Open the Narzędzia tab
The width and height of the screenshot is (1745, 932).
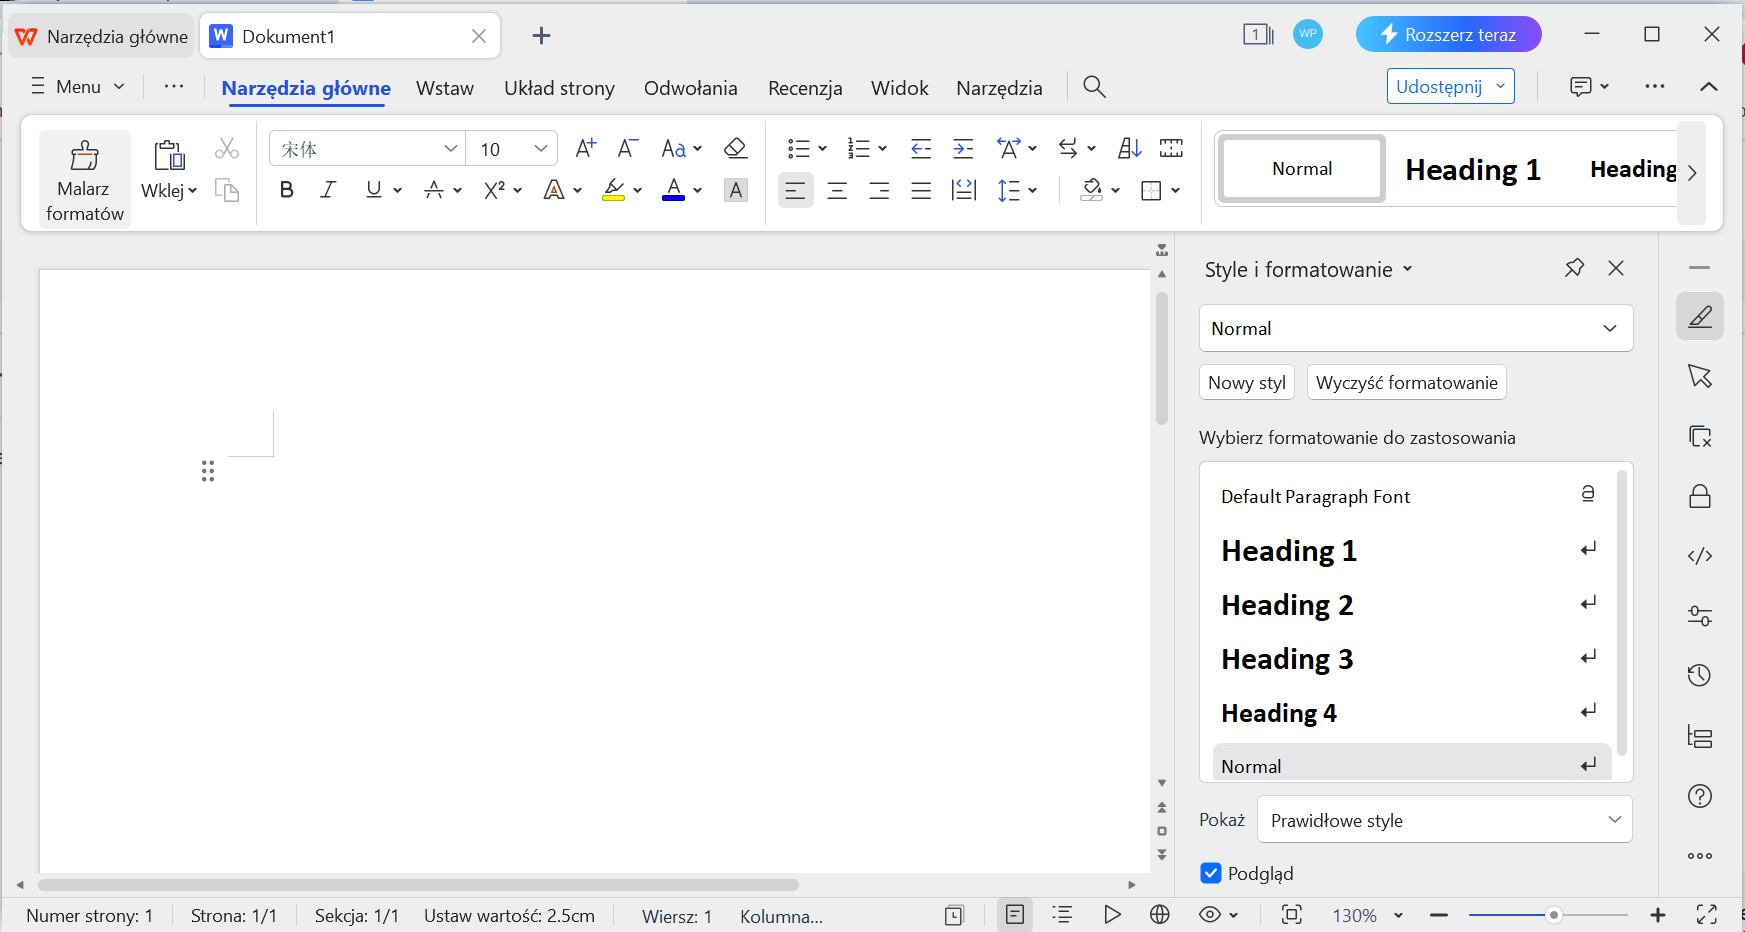pos(999,88)
